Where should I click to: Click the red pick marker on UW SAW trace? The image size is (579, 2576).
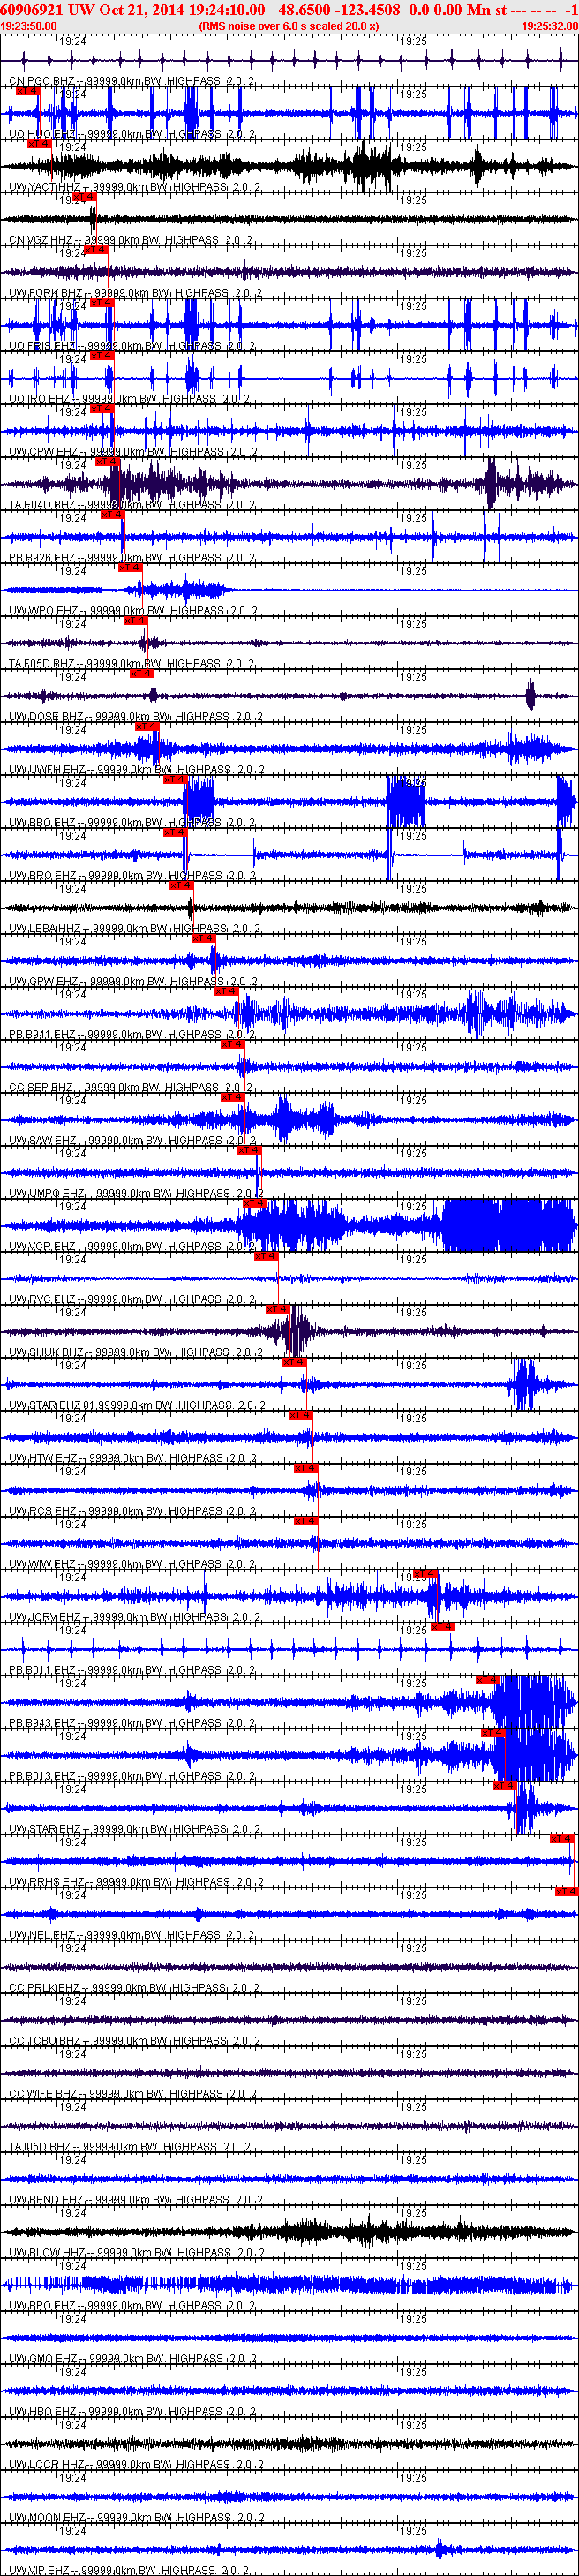[232, 1098]
